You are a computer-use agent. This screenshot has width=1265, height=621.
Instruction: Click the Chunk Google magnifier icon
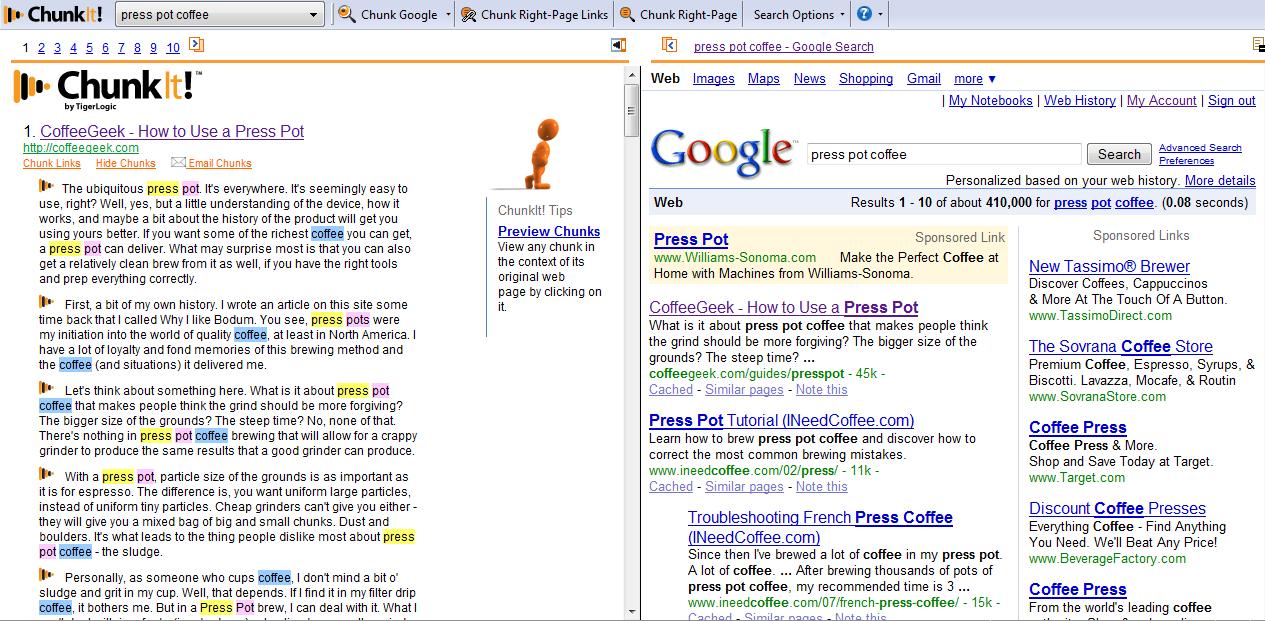[346, 14]
